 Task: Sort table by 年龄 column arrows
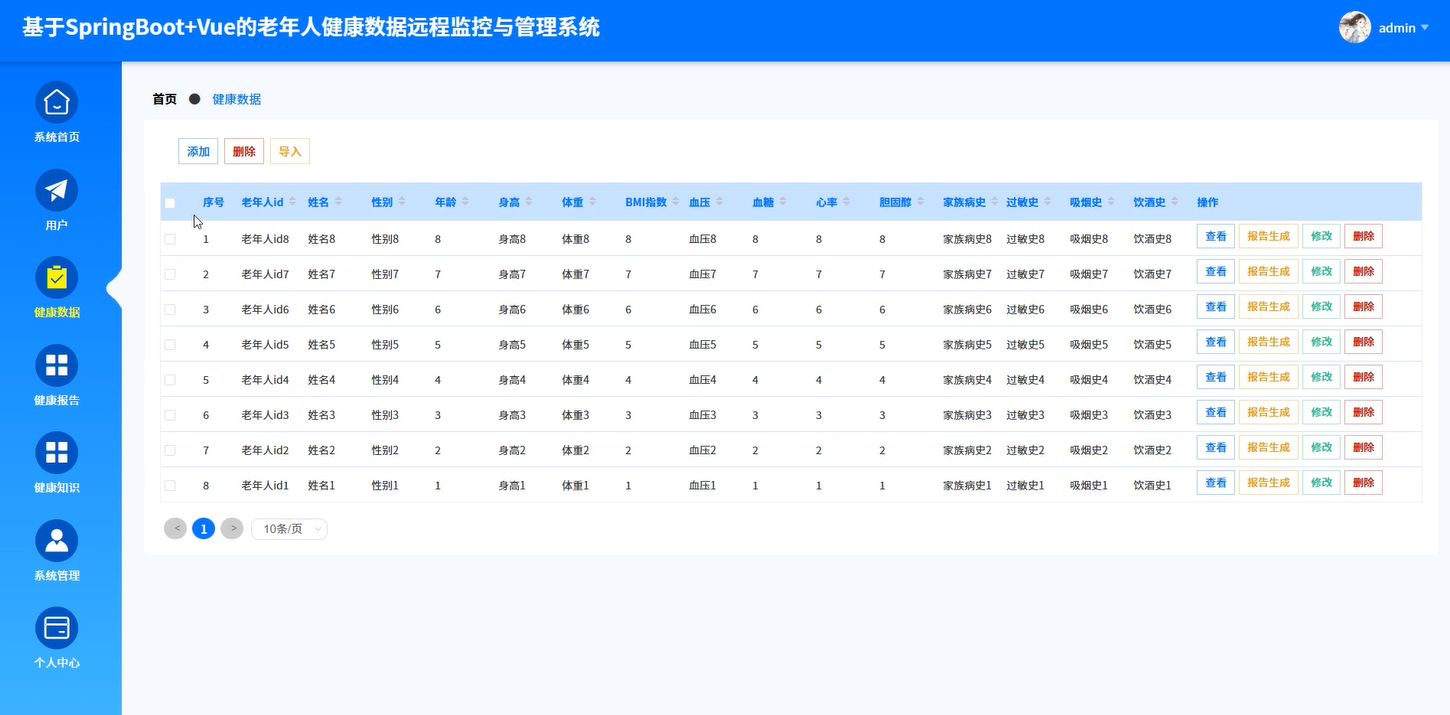coord(465,202)
